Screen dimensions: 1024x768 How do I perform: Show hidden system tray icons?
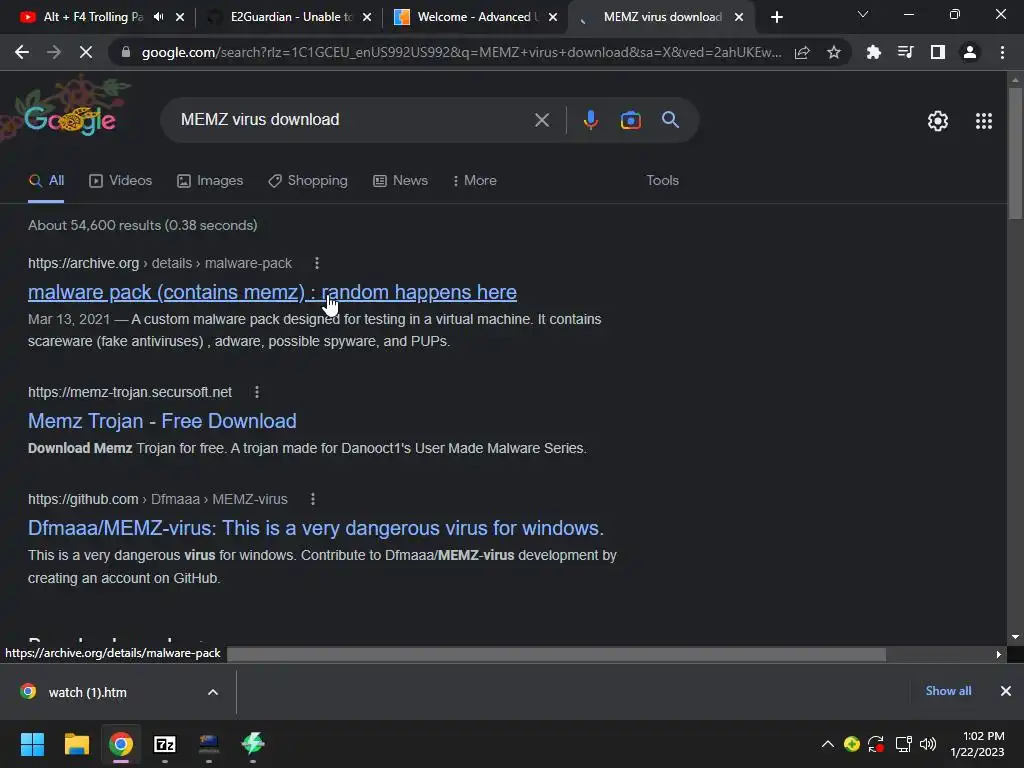[827, 744]
